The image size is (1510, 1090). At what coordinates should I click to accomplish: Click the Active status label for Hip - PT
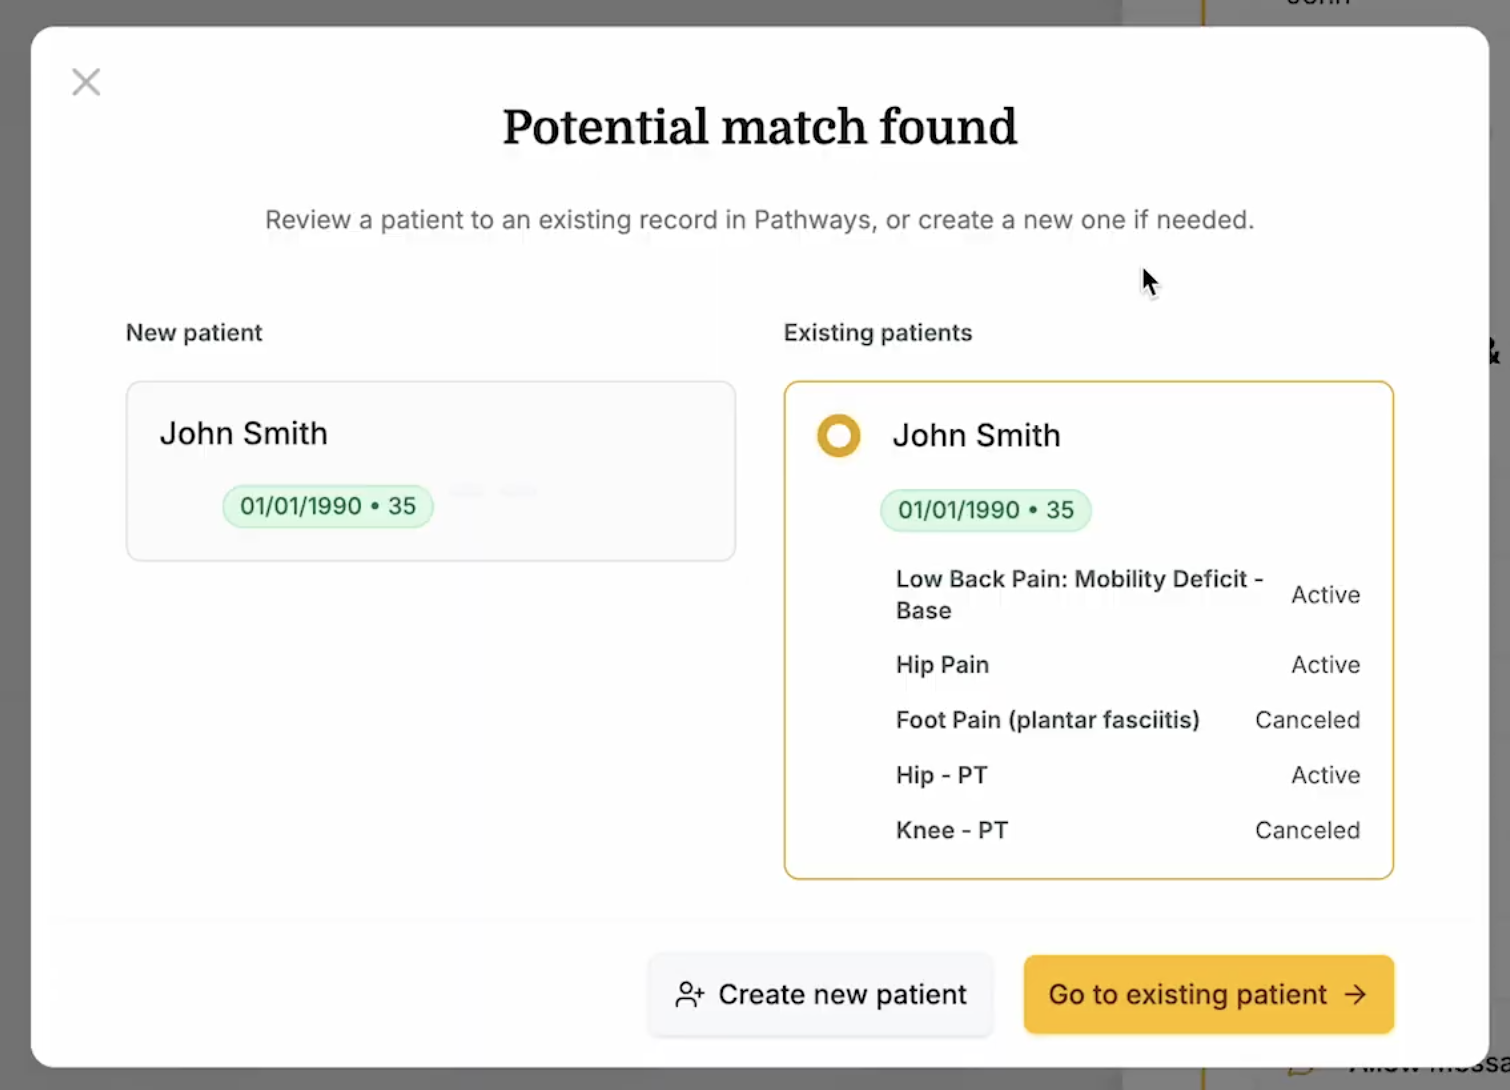(x=1325, y=775)
